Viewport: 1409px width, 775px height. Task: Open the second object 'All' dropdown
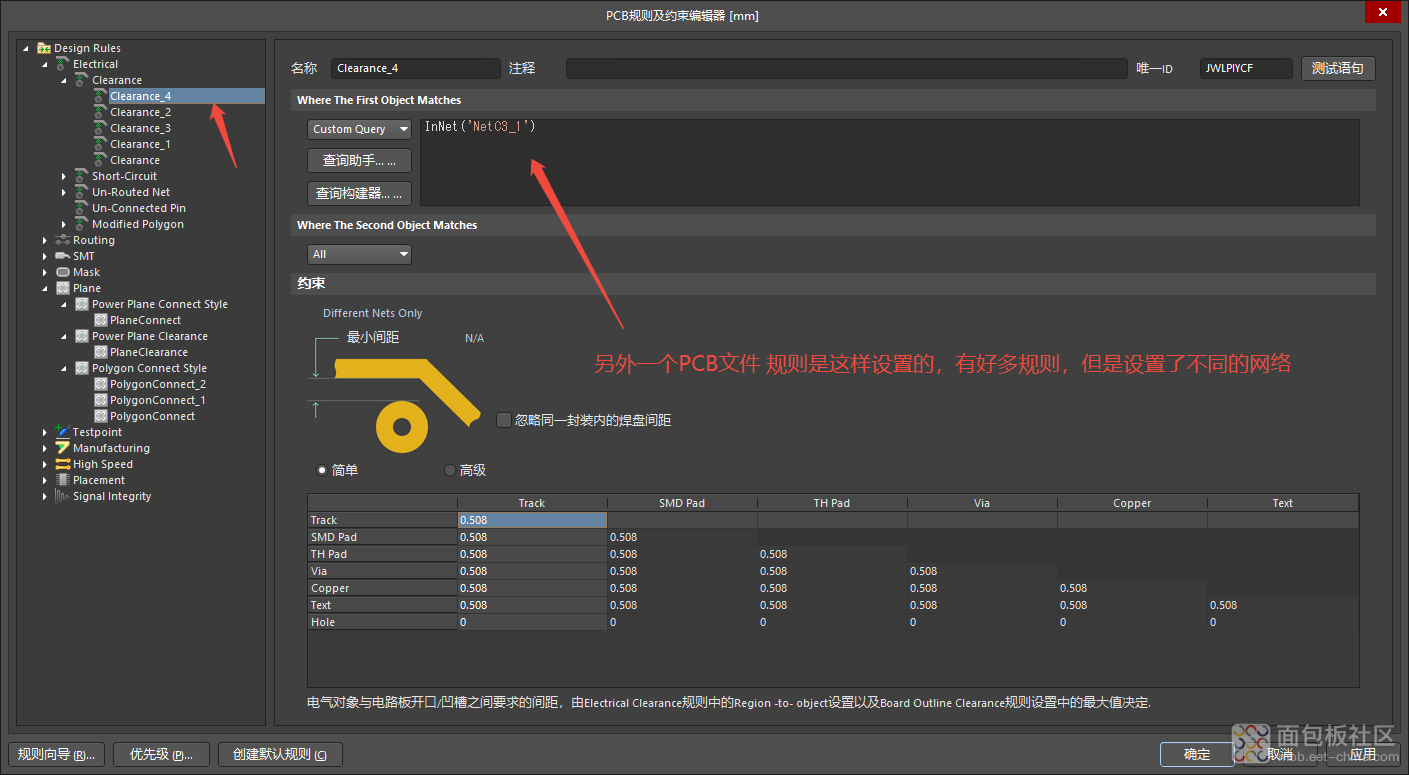click(x=359, y=254)
